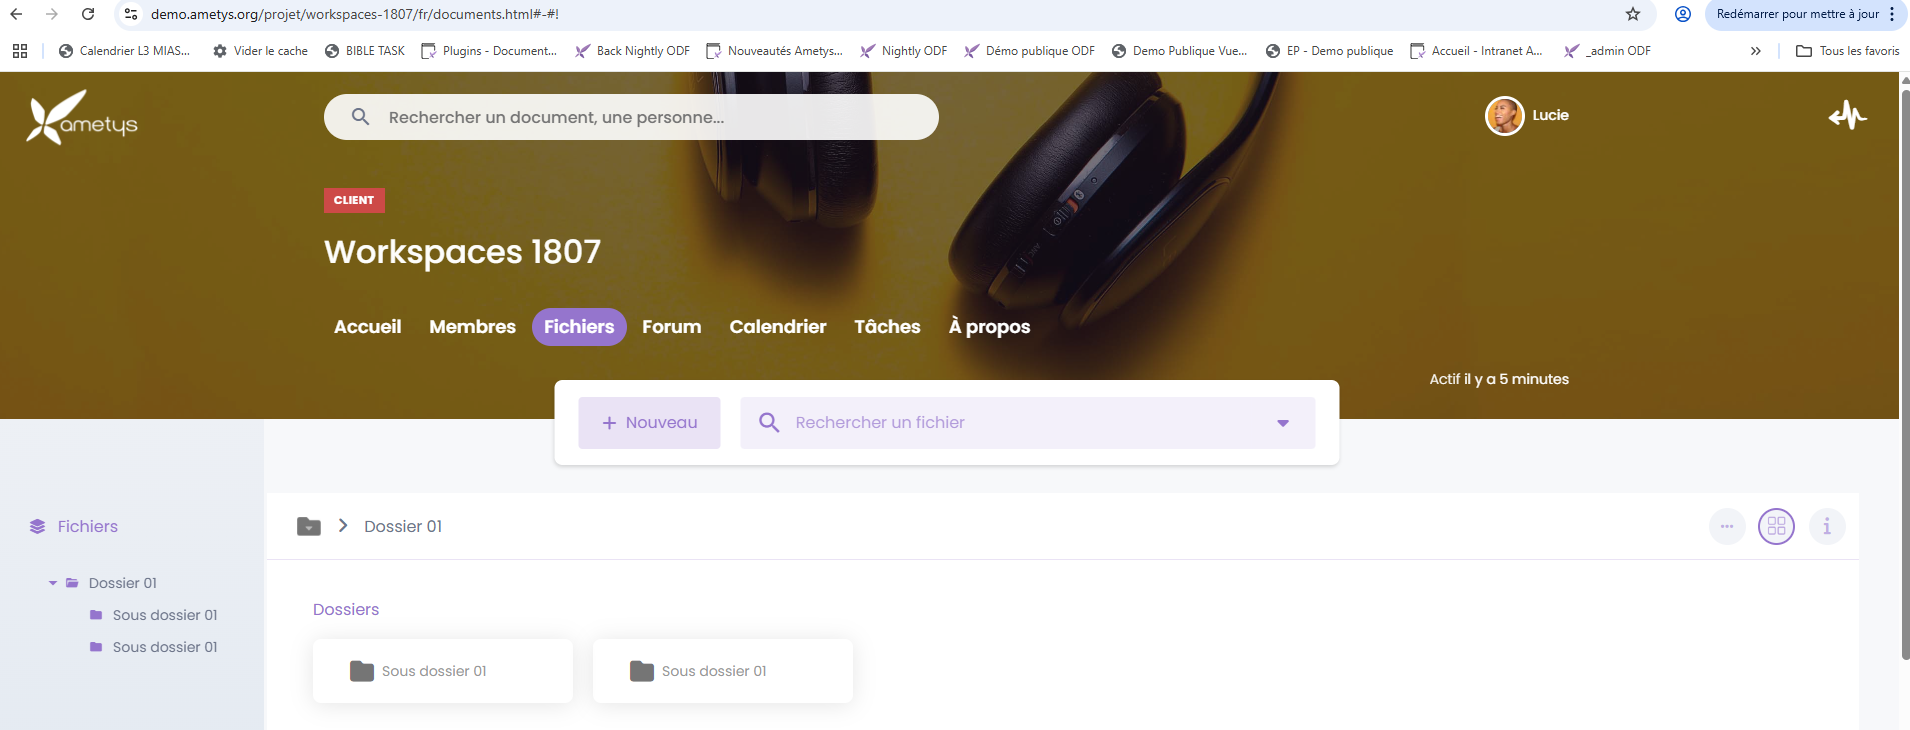Open the three-dots more actions button
The width and height of the screenshot is (1910, 730).
tap(1727, 526)
